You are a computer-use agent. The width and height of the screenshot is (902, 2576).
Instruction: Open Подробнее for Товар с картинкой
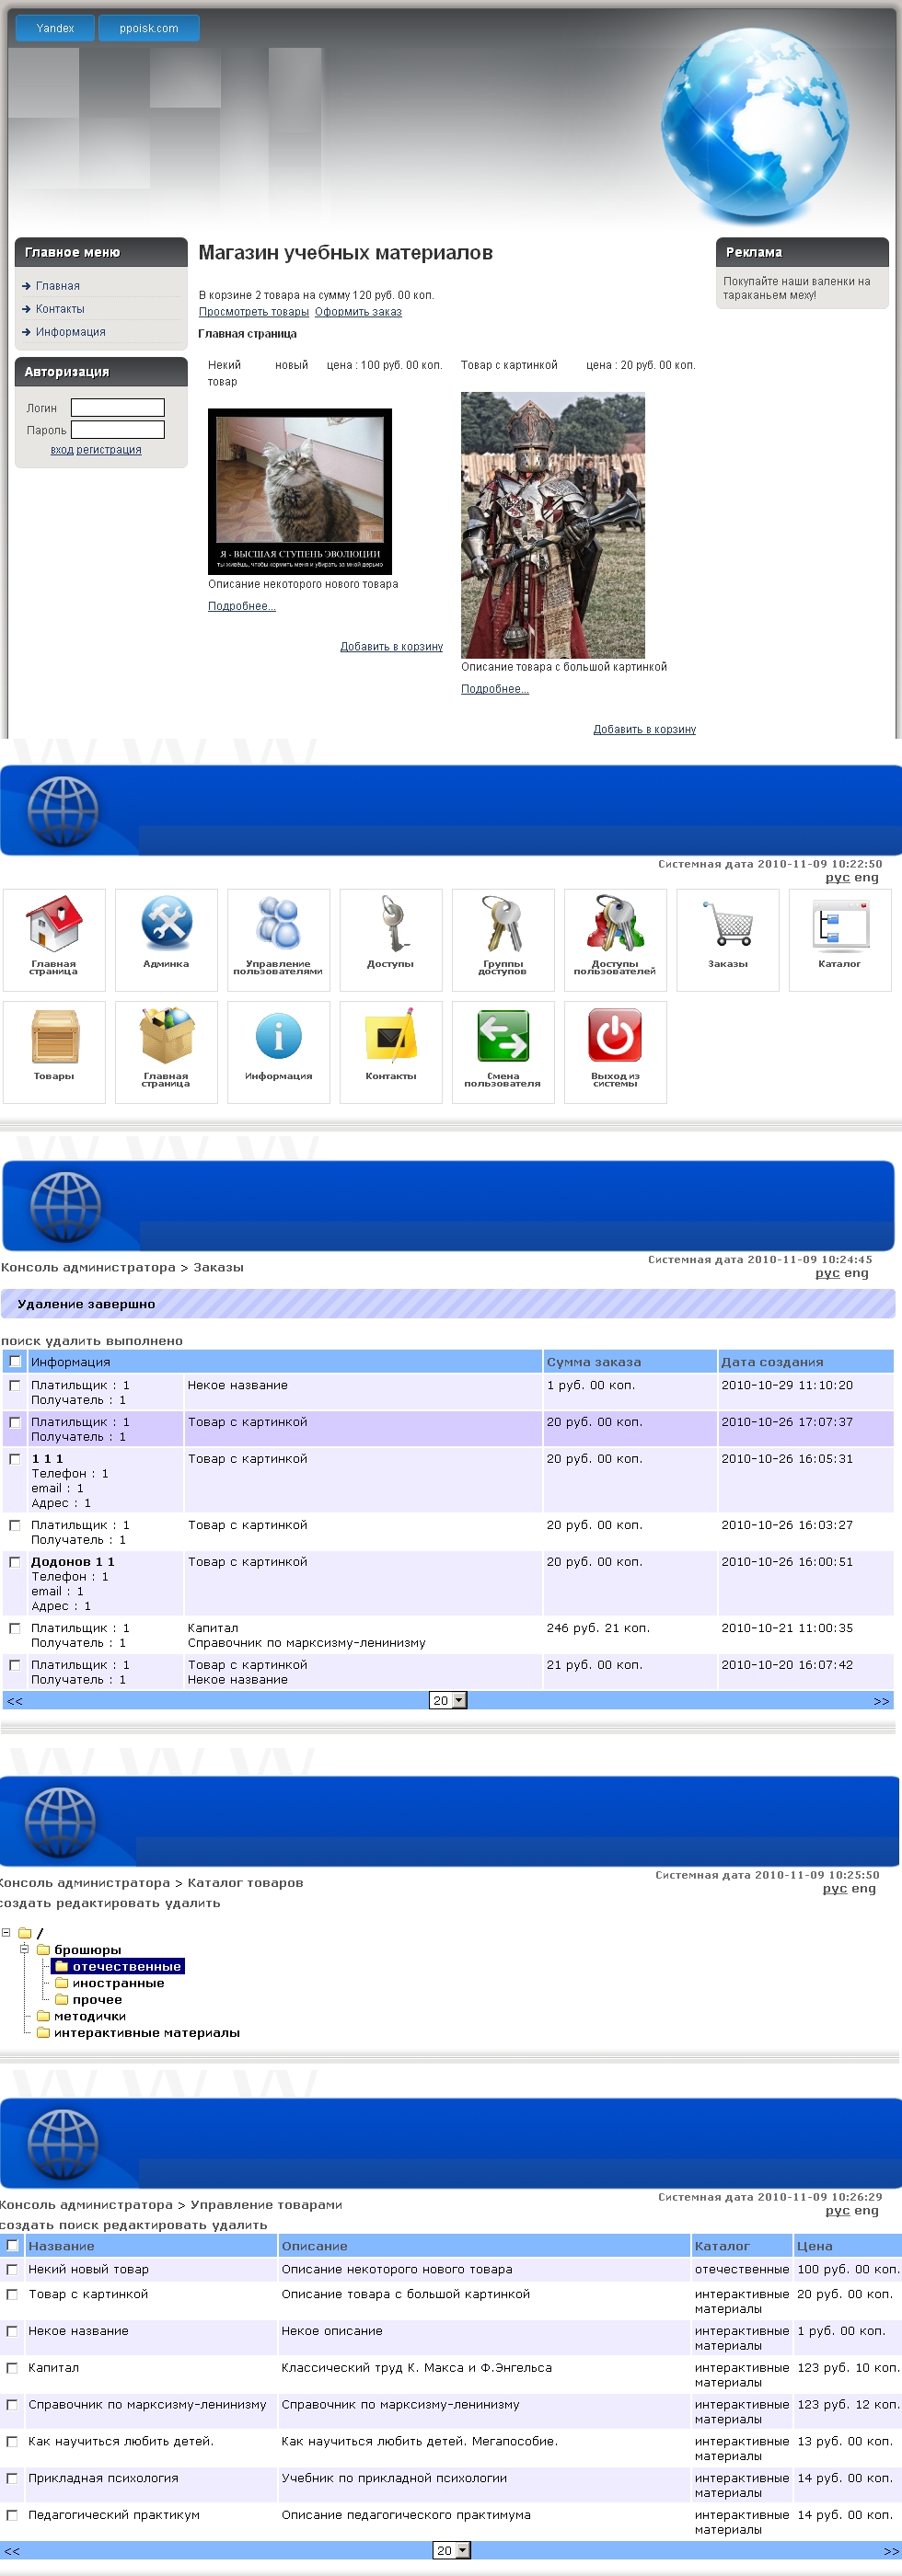pyautogui.click(x=495, y=689)
